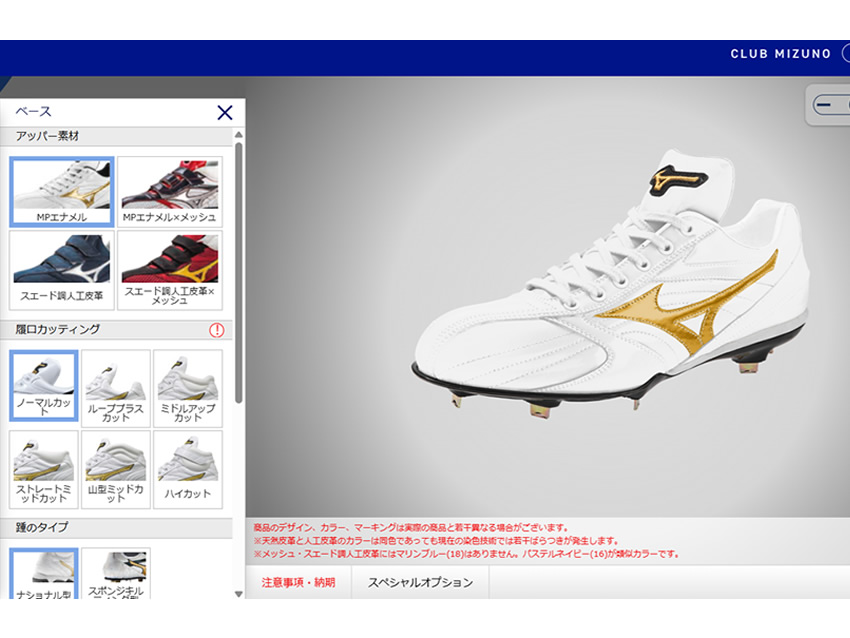
Task: Select MPエナメル upper material thumbnail
Action: (62, 192)
